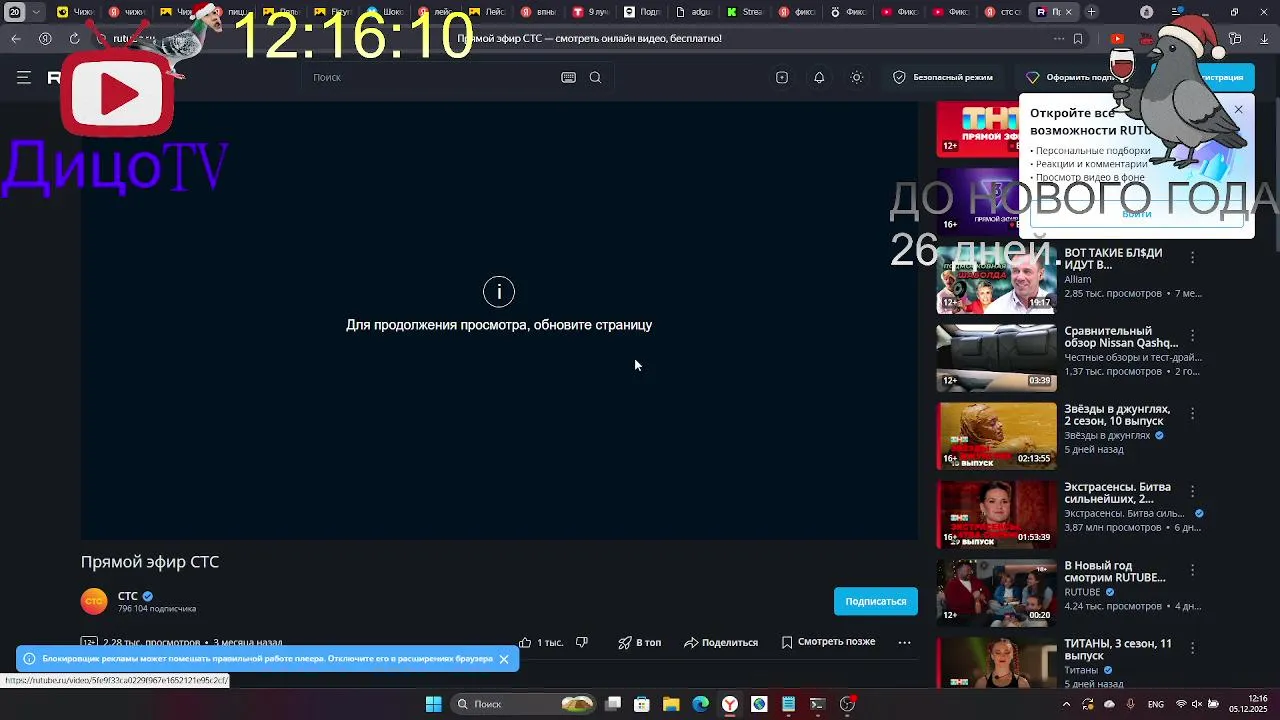Open ВОТ ТАКИЕ video thumbnail
This screenshot has height=720, width=1280.
(996, 281)
